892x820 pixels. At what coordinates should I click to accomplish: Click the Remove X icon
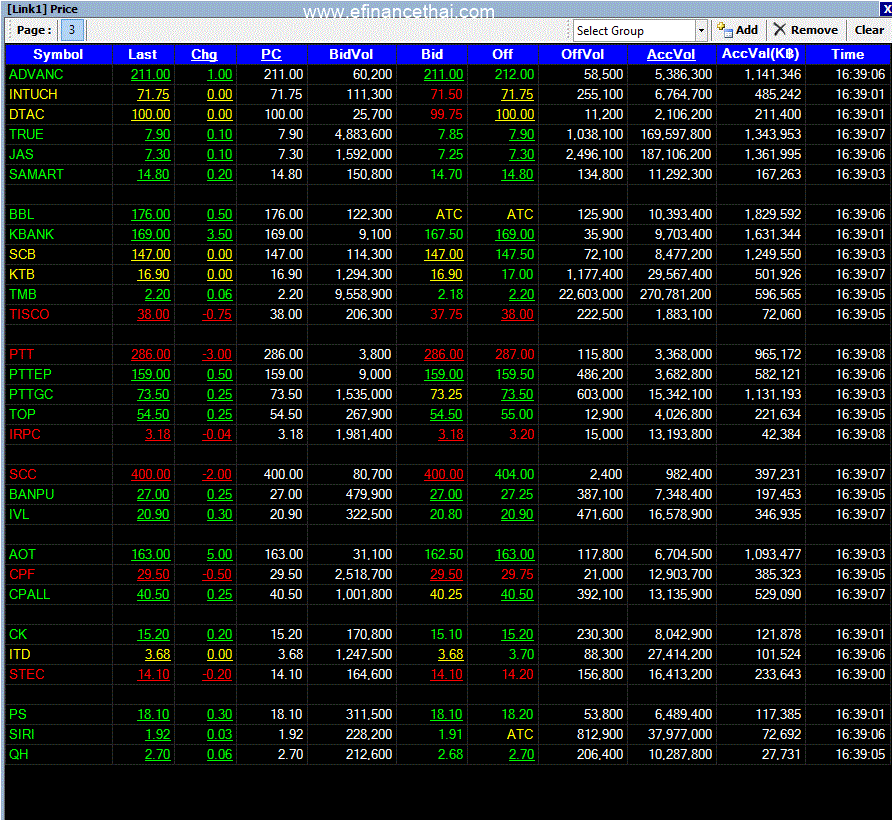click(x=779, y=30)
